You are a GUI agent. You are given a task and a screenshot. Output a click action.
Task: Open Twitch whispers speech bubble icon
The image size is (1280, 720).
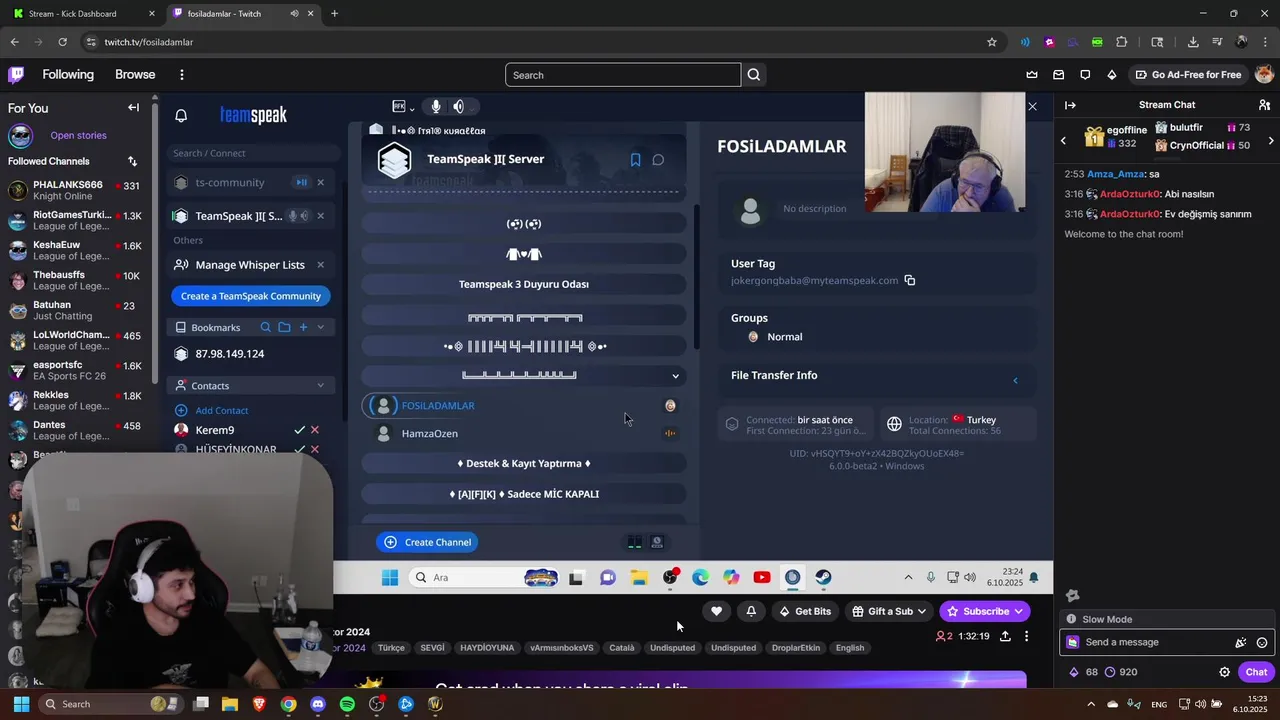click(x=1085, y=75)
